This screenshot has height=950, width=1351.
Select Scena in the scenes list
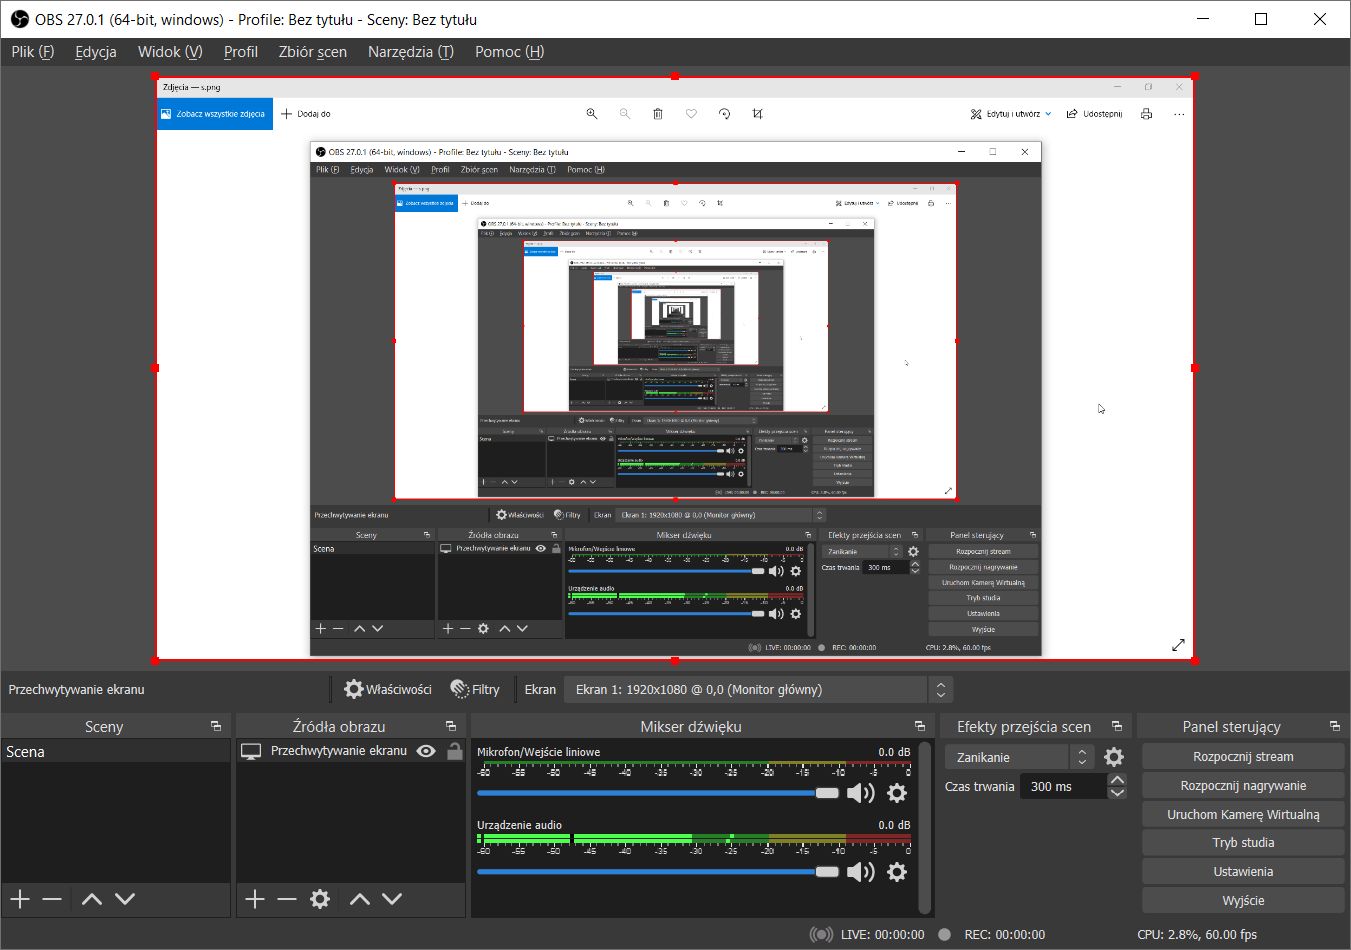116,751
